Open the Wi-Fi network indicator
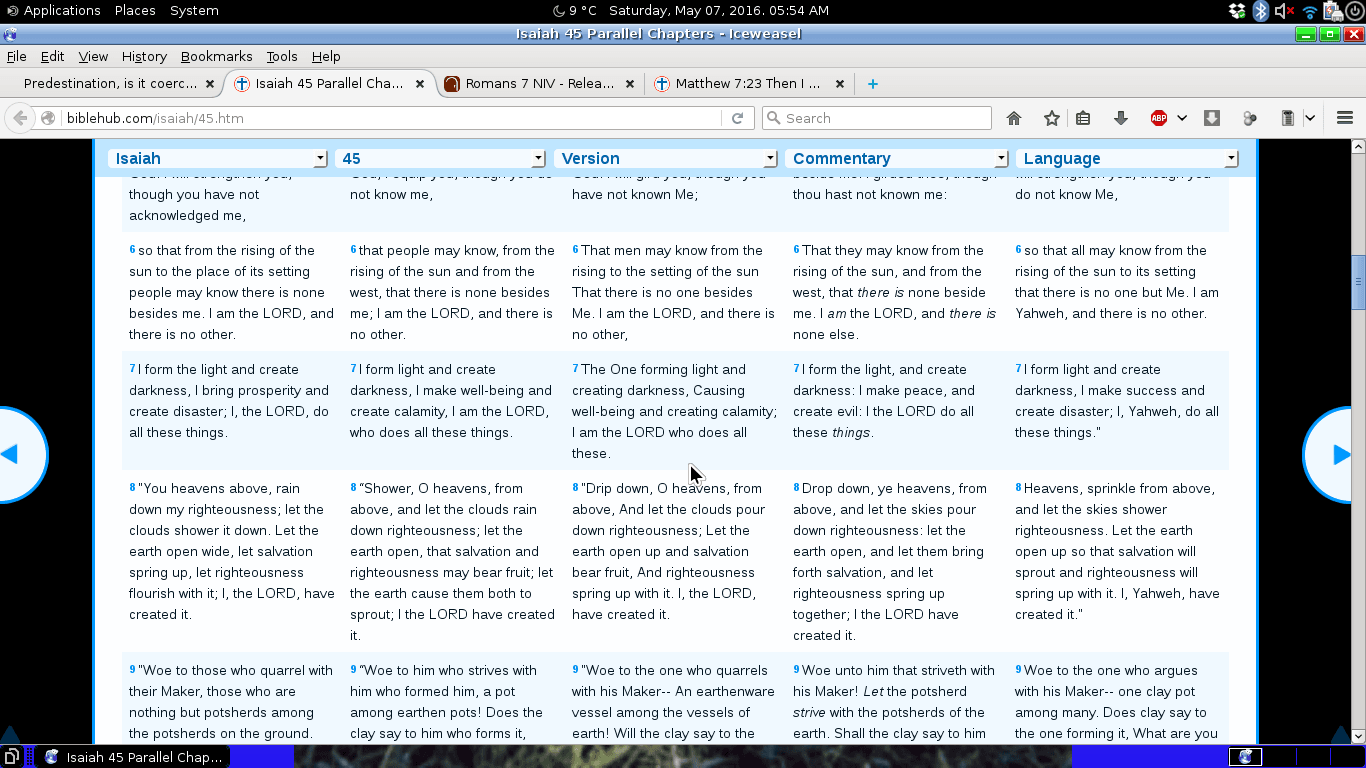1366x768 pixels. (x=1309, y=11)
